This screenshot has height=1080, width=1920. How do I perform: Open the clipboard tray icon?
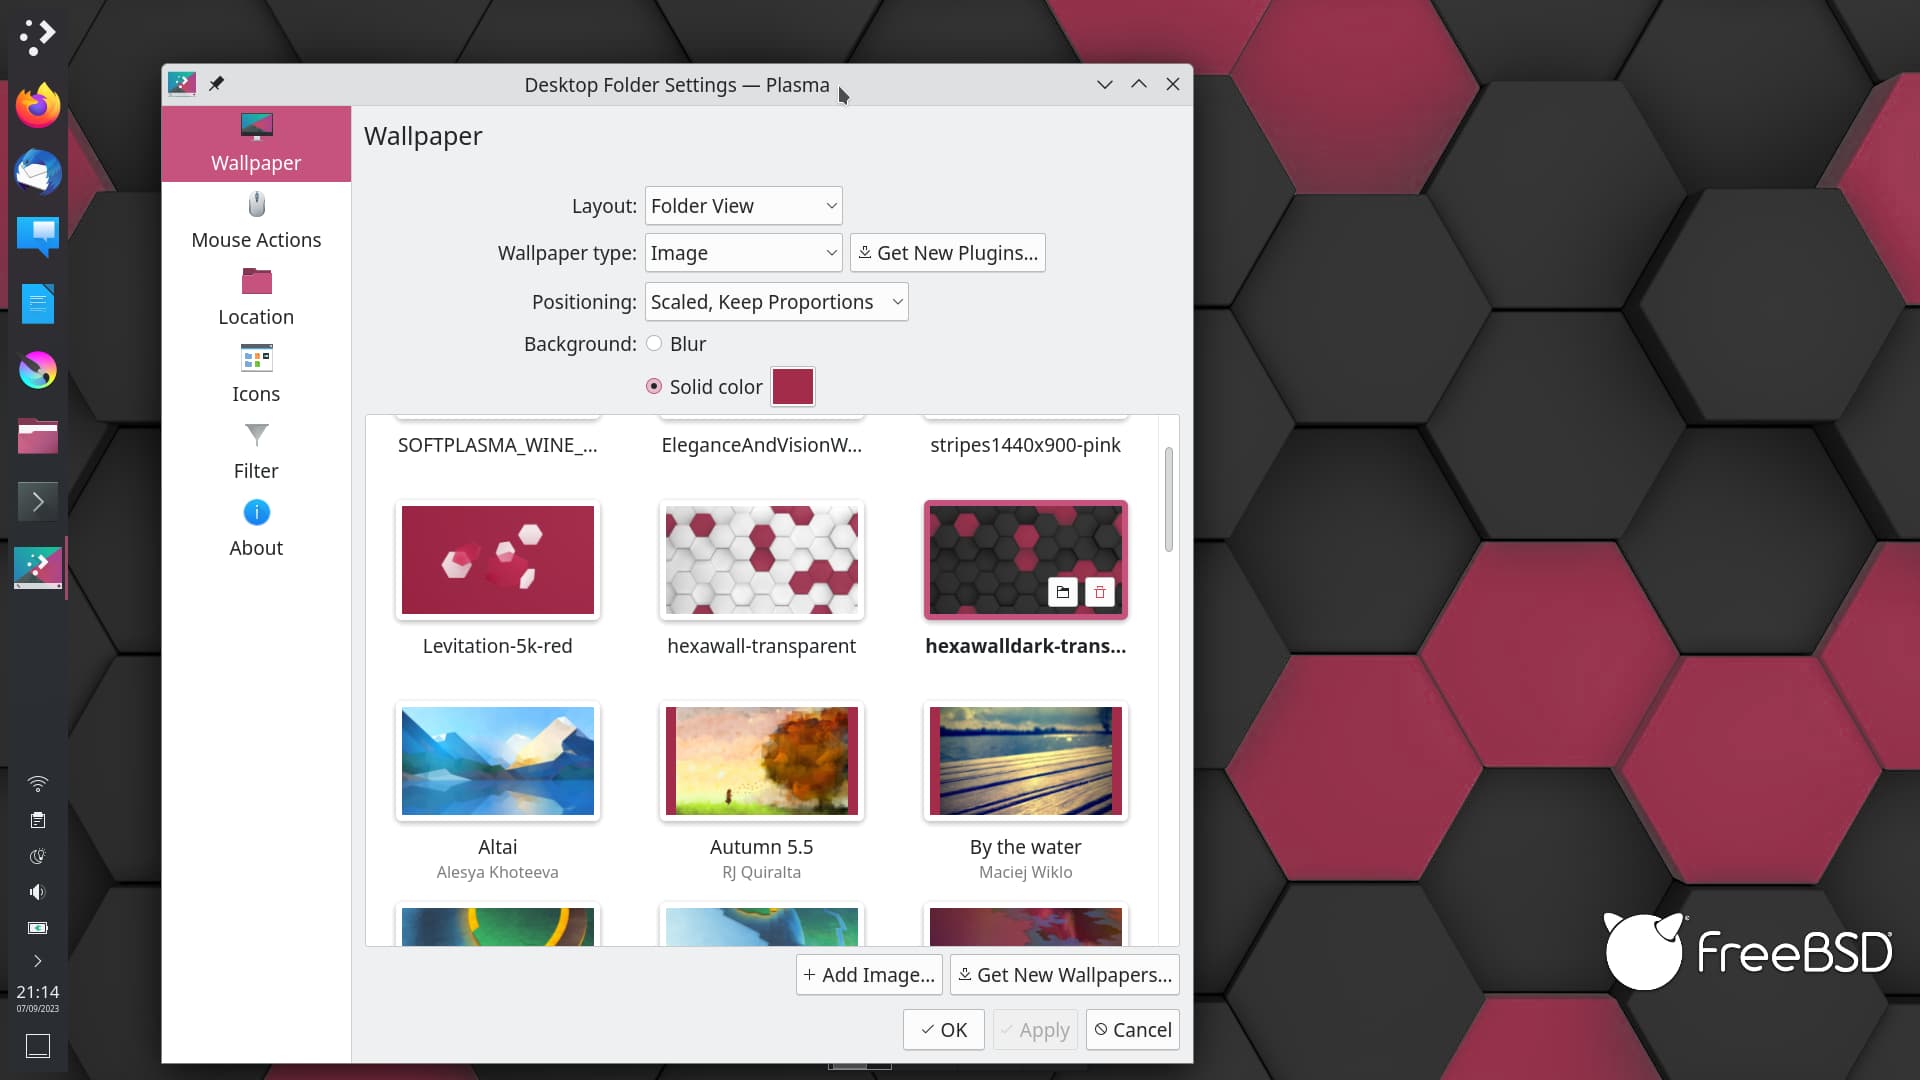(x=38, y=820)
